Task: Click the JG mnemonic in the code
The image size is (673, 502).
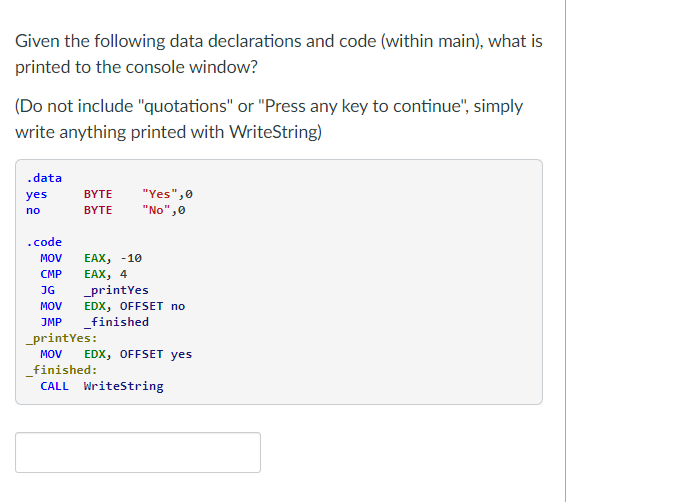Action: tap(47, 290)
